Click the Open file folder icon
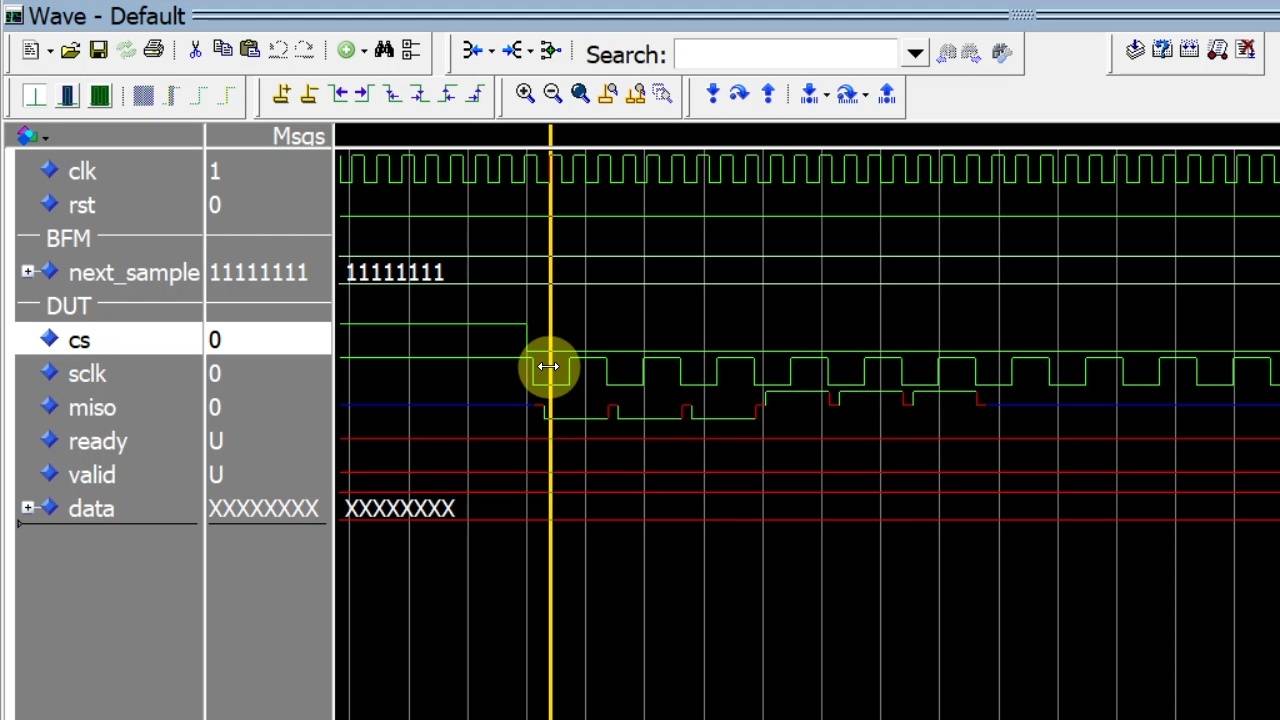Viewport: 1280px width, 720px height. [x=70, y=50]
